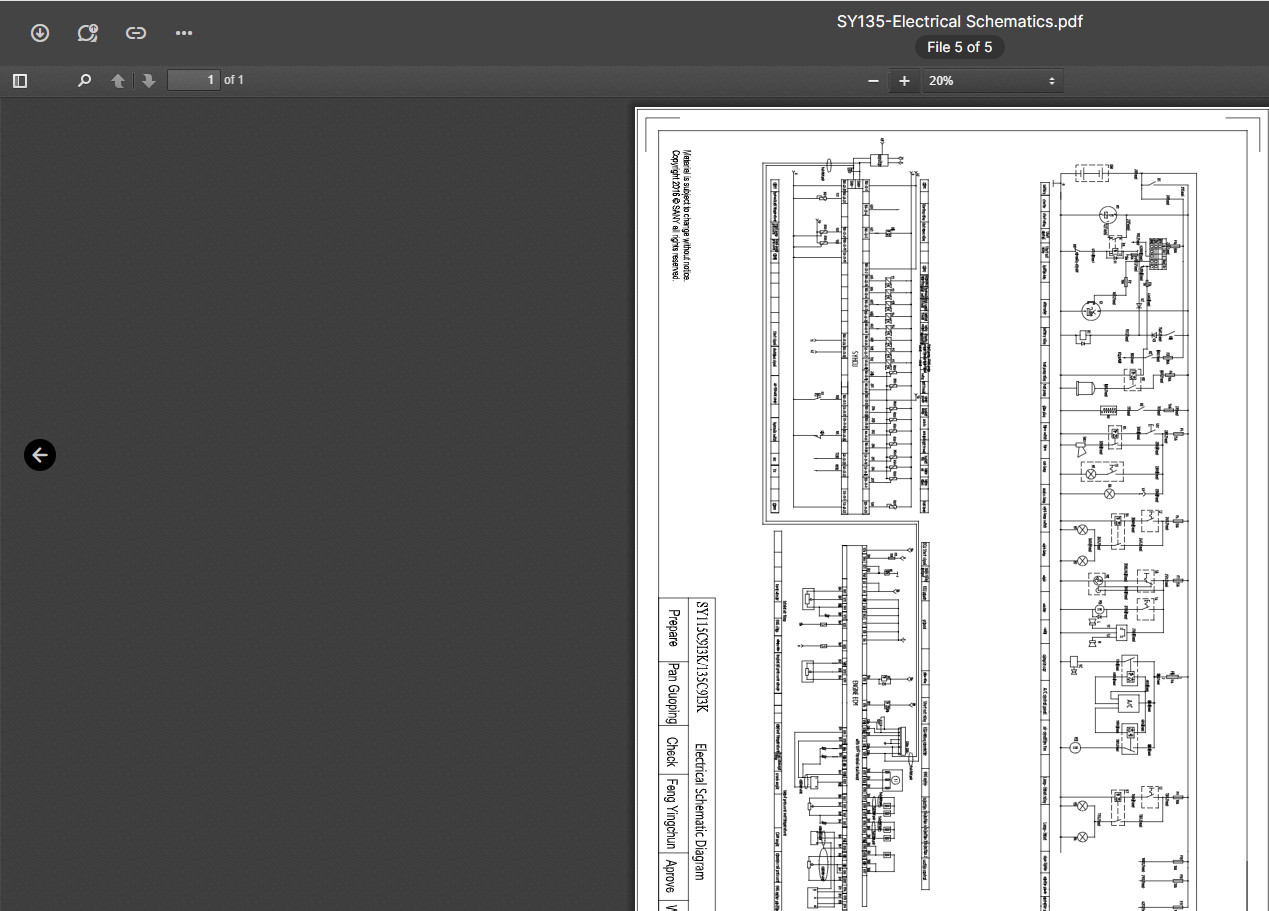Click the SY135-Electrical Schematics.pdf title
This screenshot has width=1269, height=911.
(960, 21)
